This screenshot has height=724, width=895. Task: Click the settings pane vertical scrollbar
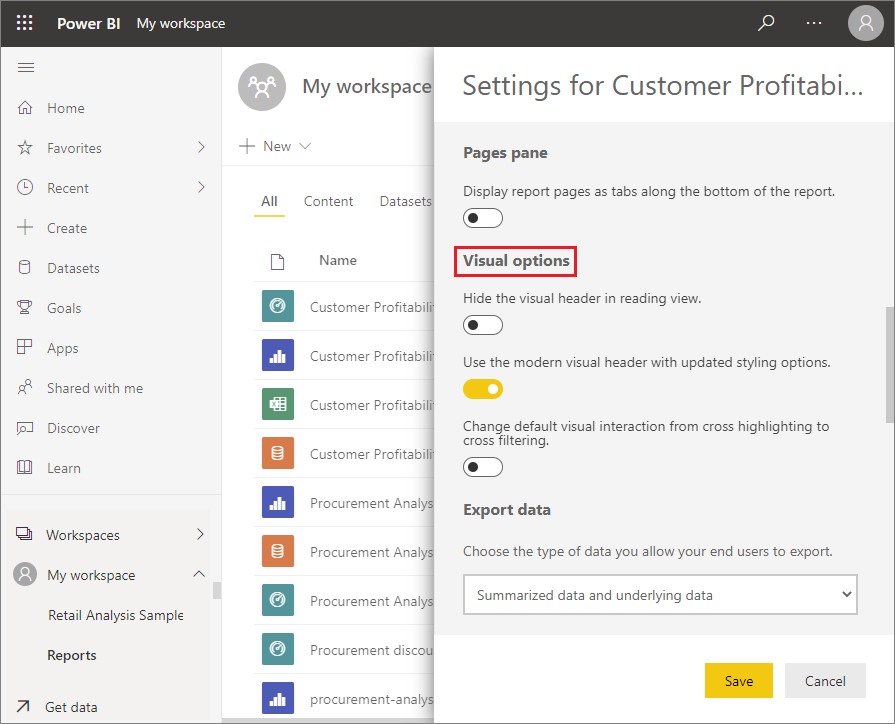tap(889, 365)
